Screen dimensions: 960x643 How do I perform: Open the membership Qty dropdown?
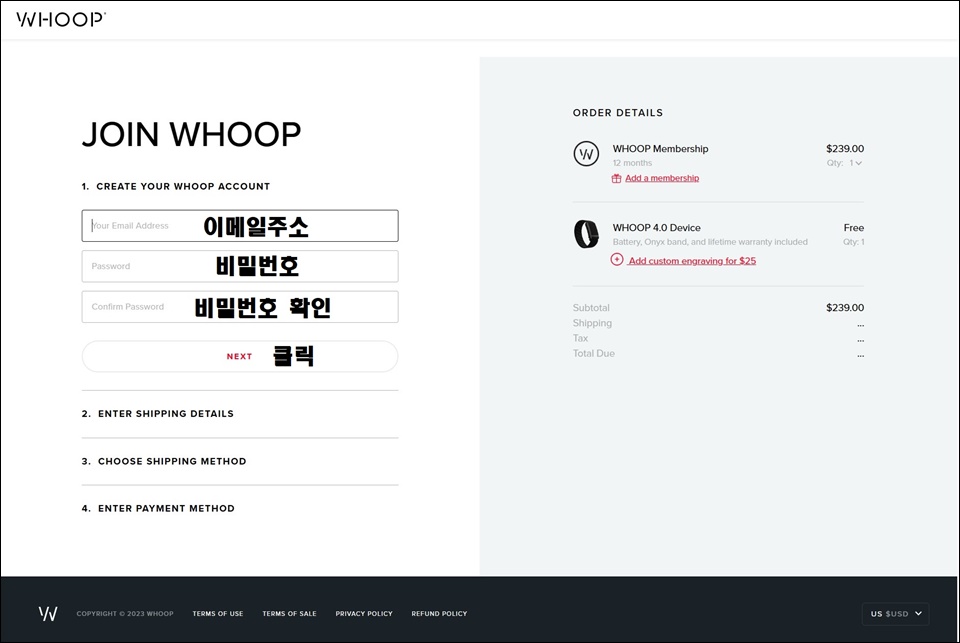(855, 163)
